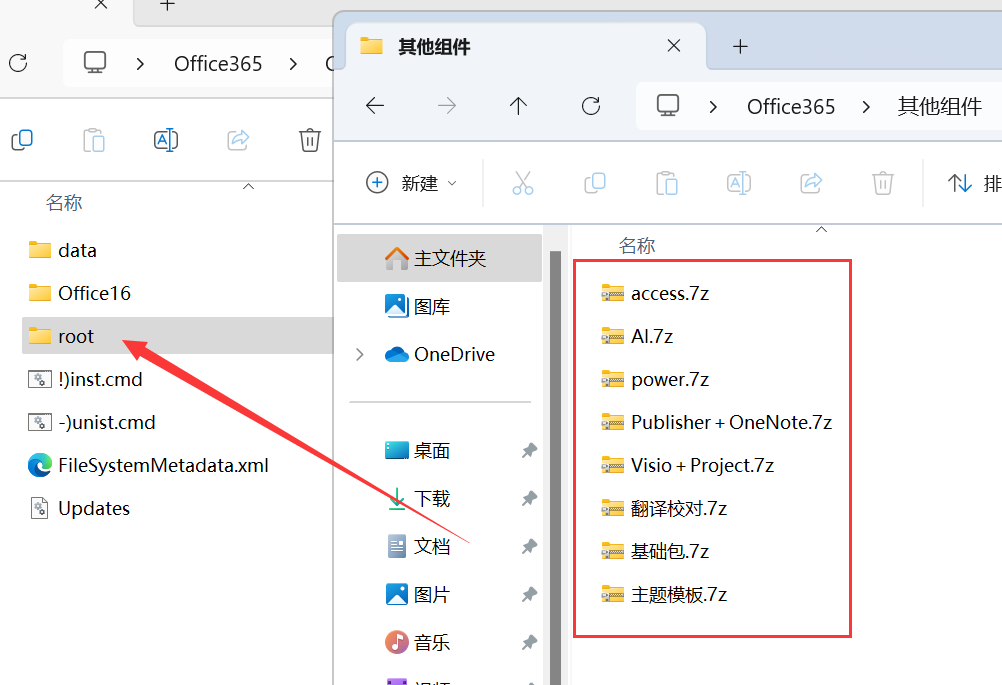Click 其他组件 breadcrumb in address bar
1002x685 pixels.
tap(939, 107)
